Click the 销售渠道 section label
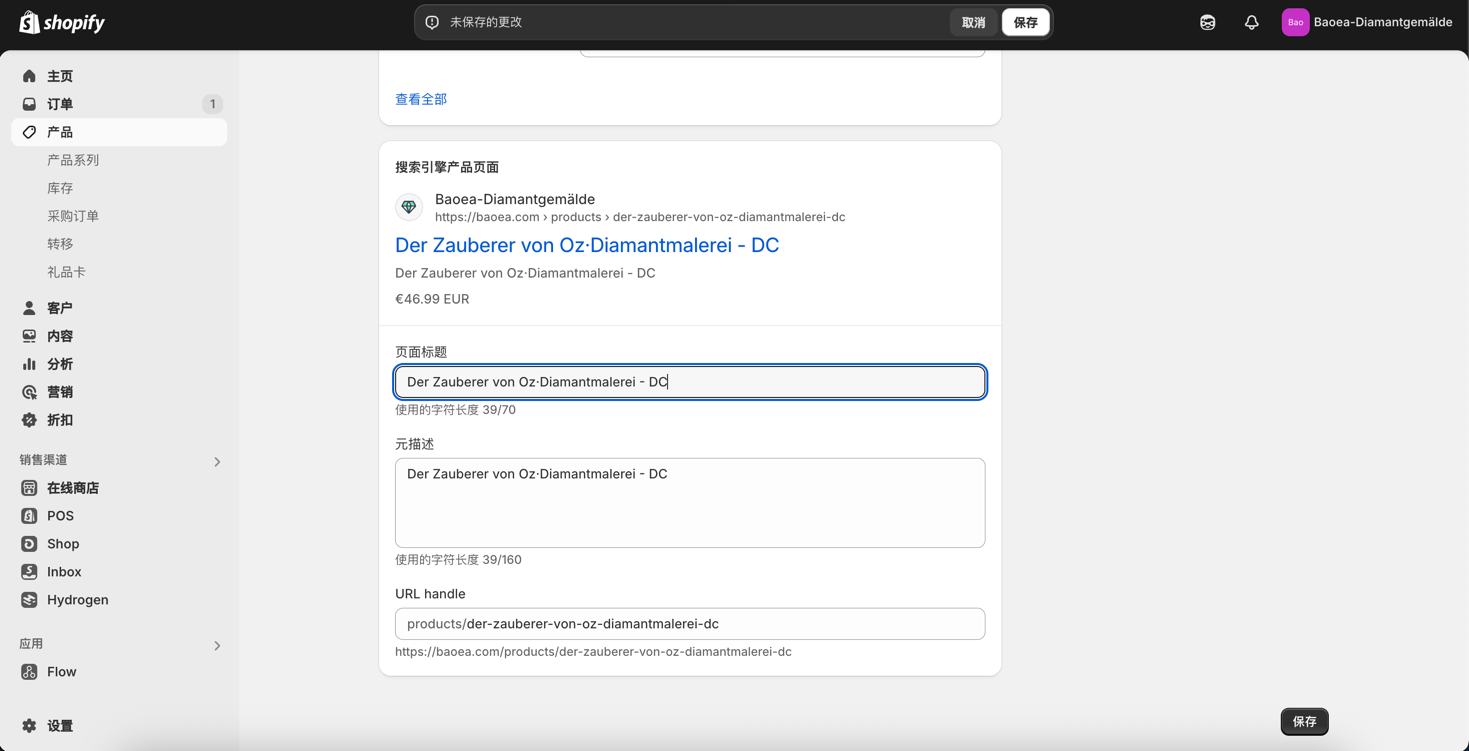The width and height of the screenshot is (1469, 751). click(x=43, y=460)
